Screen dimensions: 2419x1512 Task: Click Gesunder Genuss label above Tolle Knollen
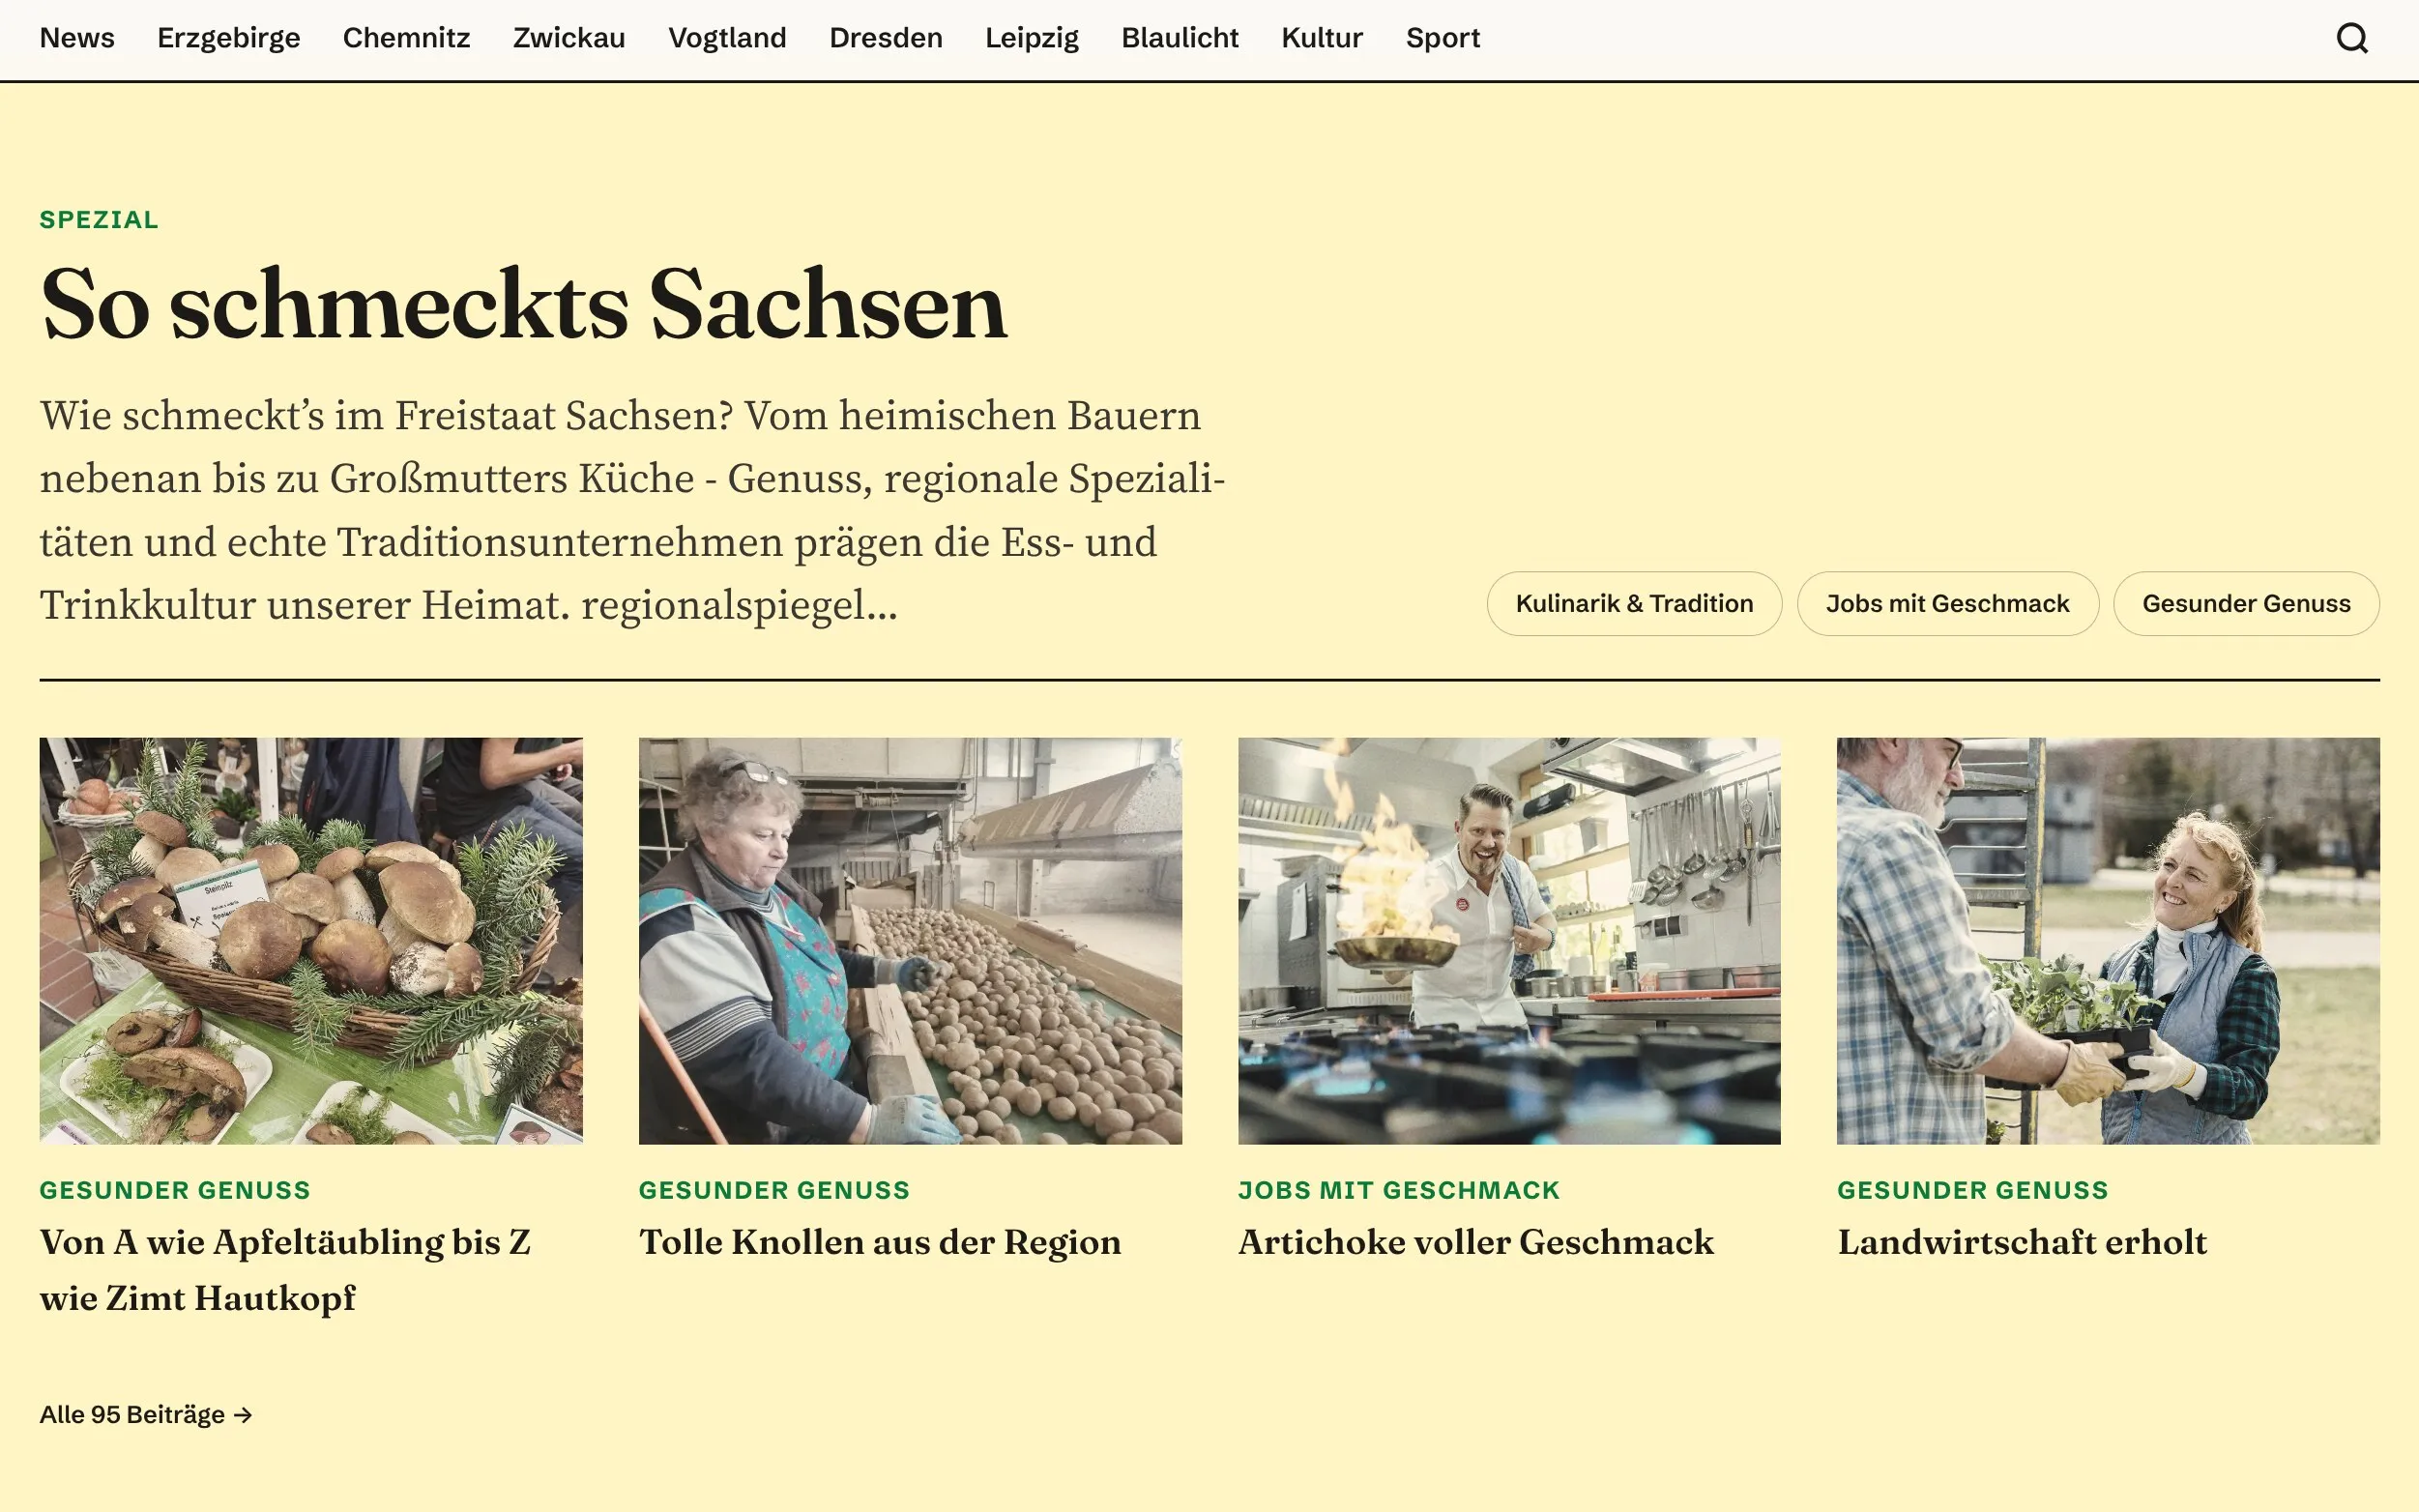tap(774, 1190)
